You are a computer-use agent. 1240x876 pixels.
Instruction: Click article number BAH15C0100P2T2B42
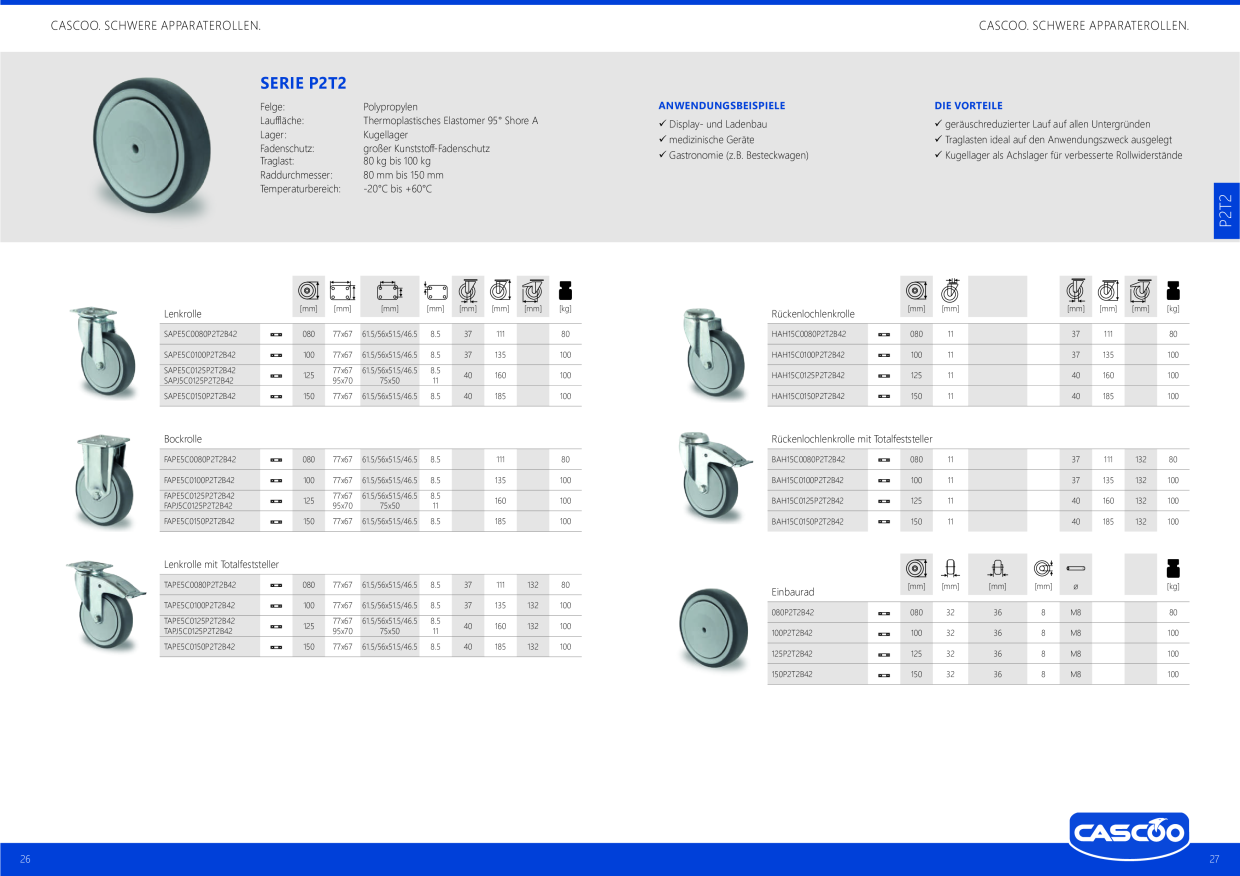point(808,480)
